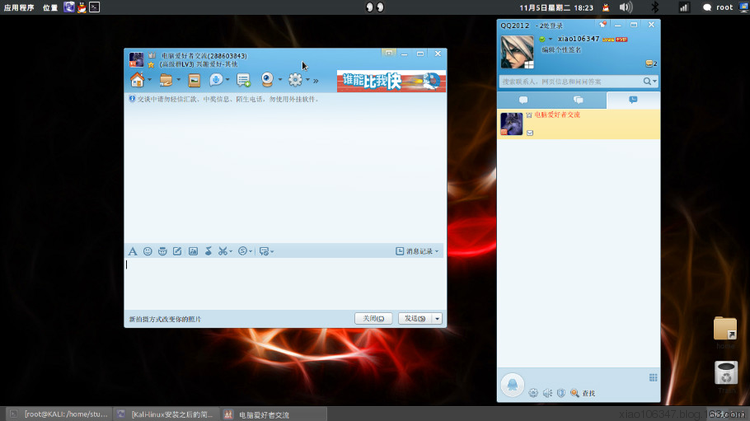Viewport: 750px width, 421px height.
Task: Open the 应用程序 applications menu
Action: (19, 7)
